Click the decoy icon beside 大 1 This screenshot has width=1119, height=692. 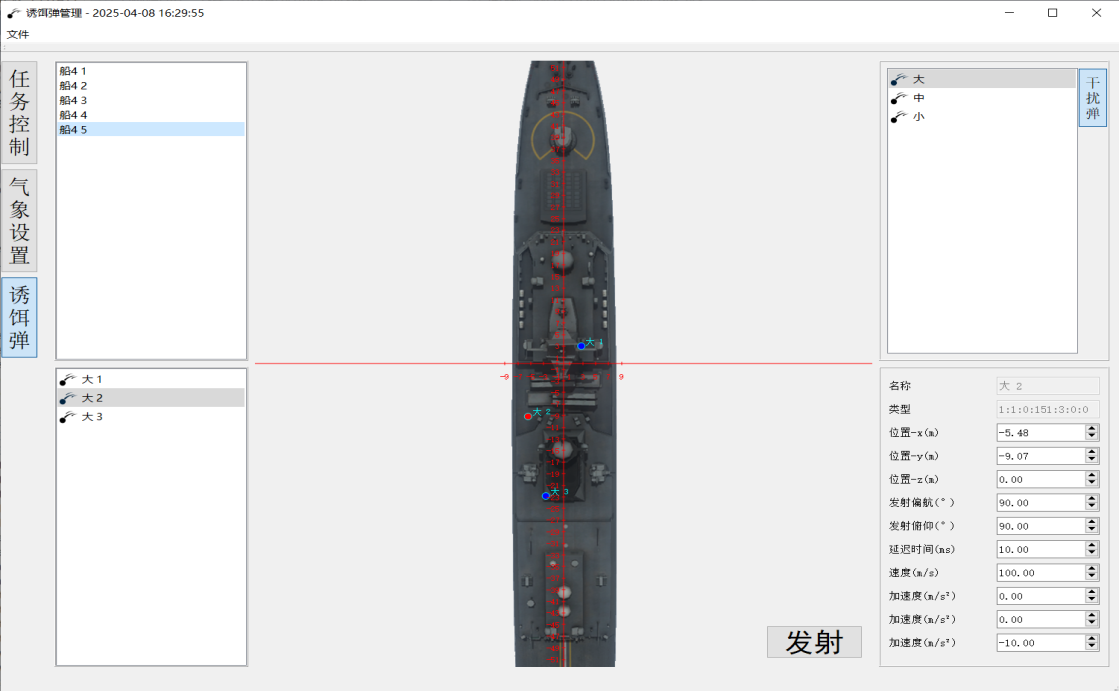pos(67,379)
